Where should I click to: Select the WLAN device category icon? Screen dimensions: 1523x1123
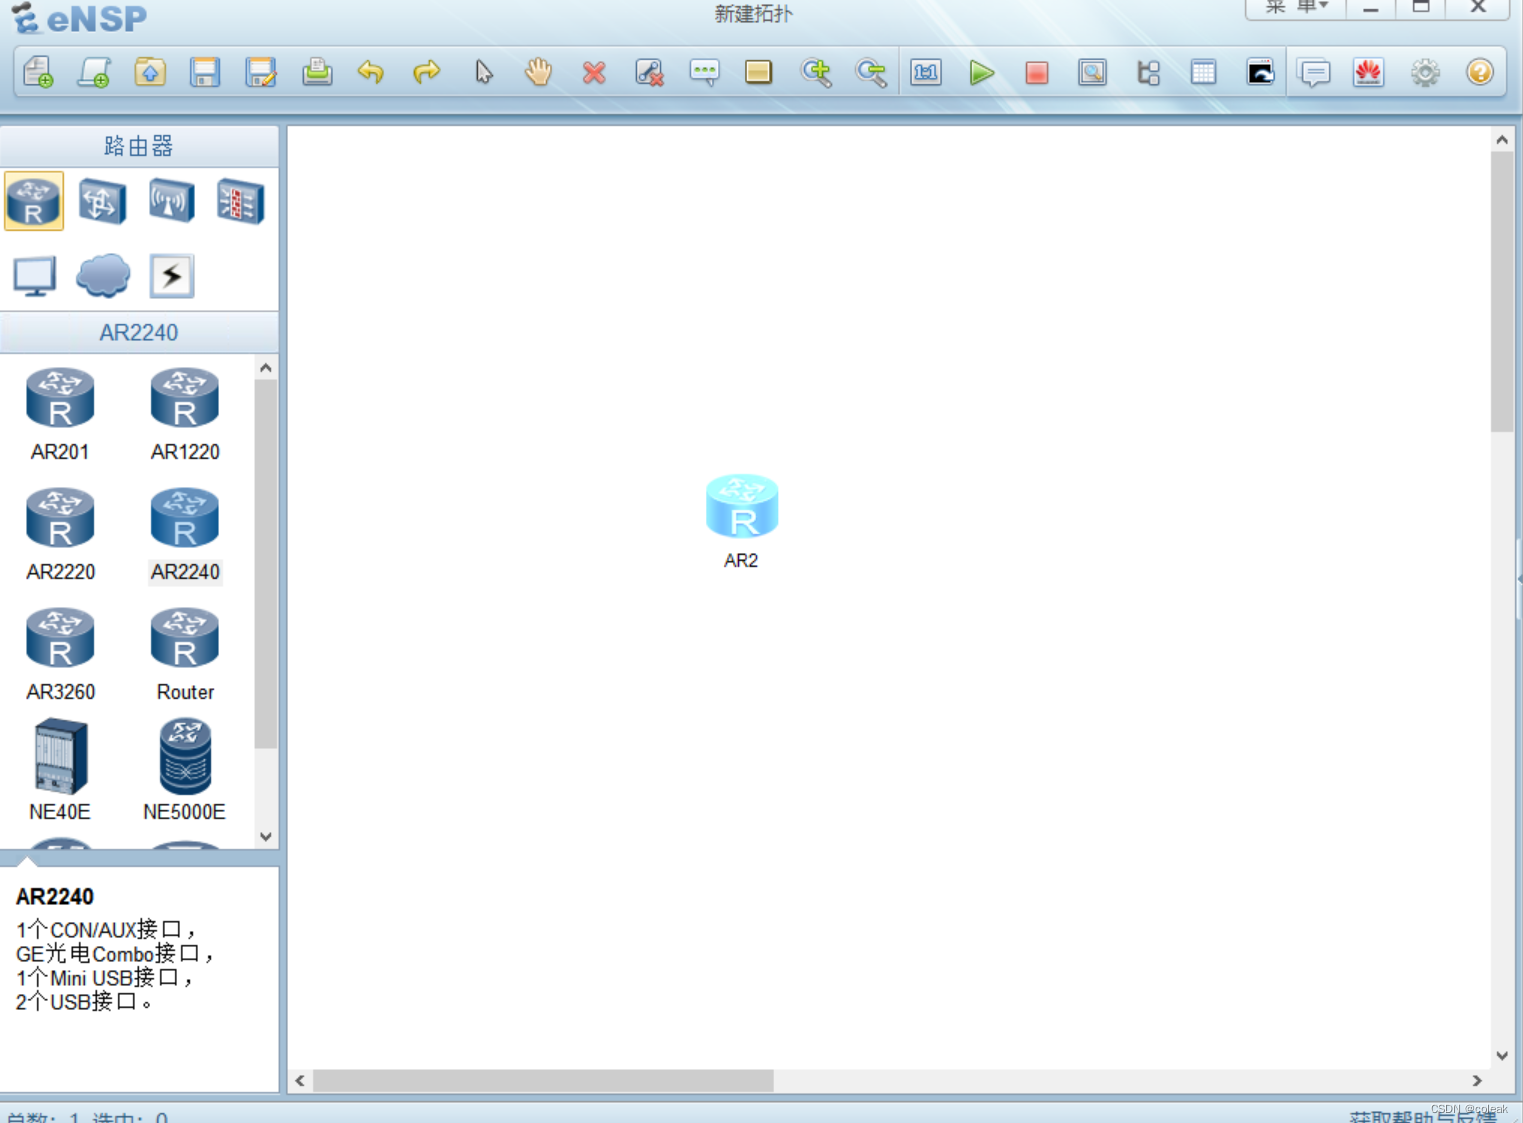point(171,201)
